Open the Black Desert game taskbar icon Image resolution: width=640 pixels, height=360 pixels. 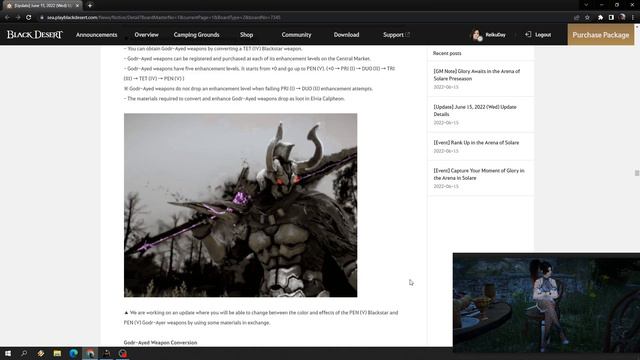click(x=107, y=353)
